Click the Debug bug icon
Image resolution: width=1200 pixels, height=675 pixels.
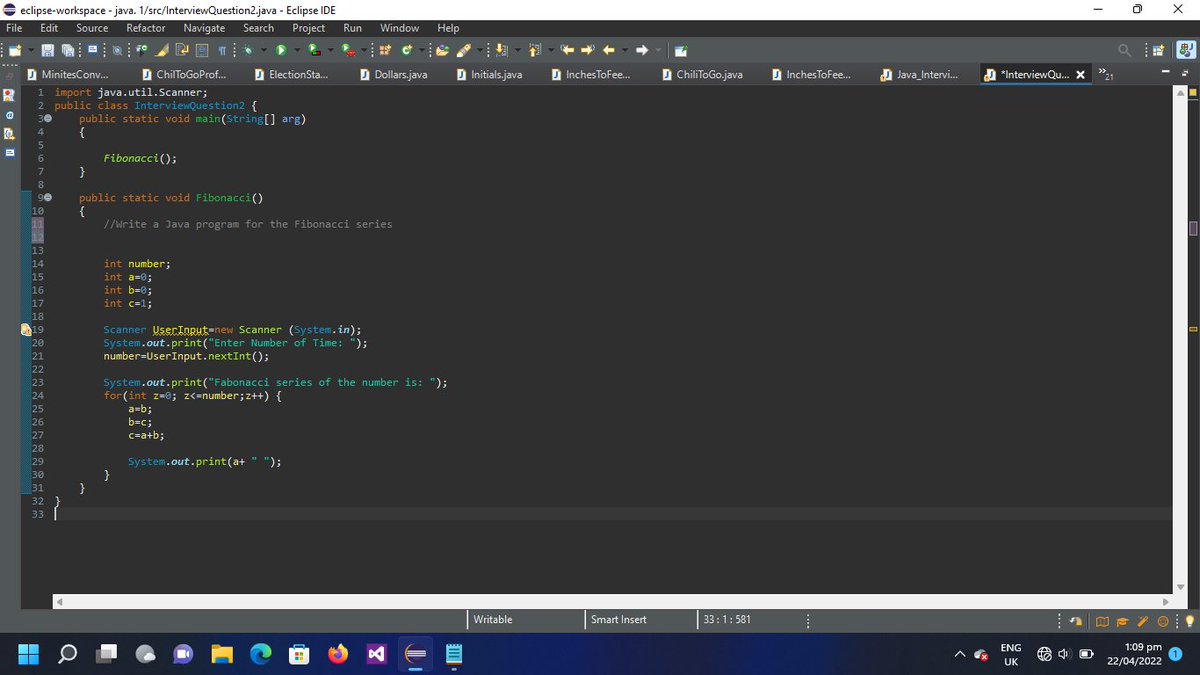click(x=247, y=50)
